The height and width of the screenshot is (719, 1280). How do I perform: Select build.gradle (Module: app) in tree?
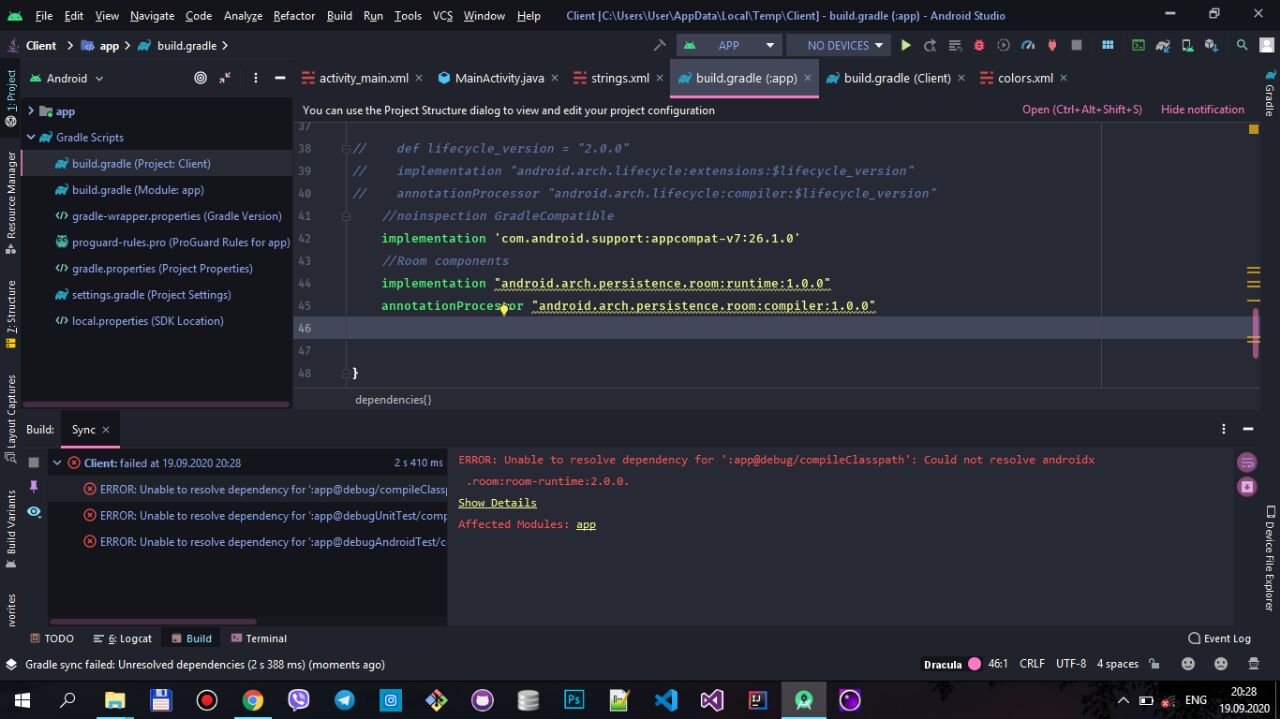(137, 190)
